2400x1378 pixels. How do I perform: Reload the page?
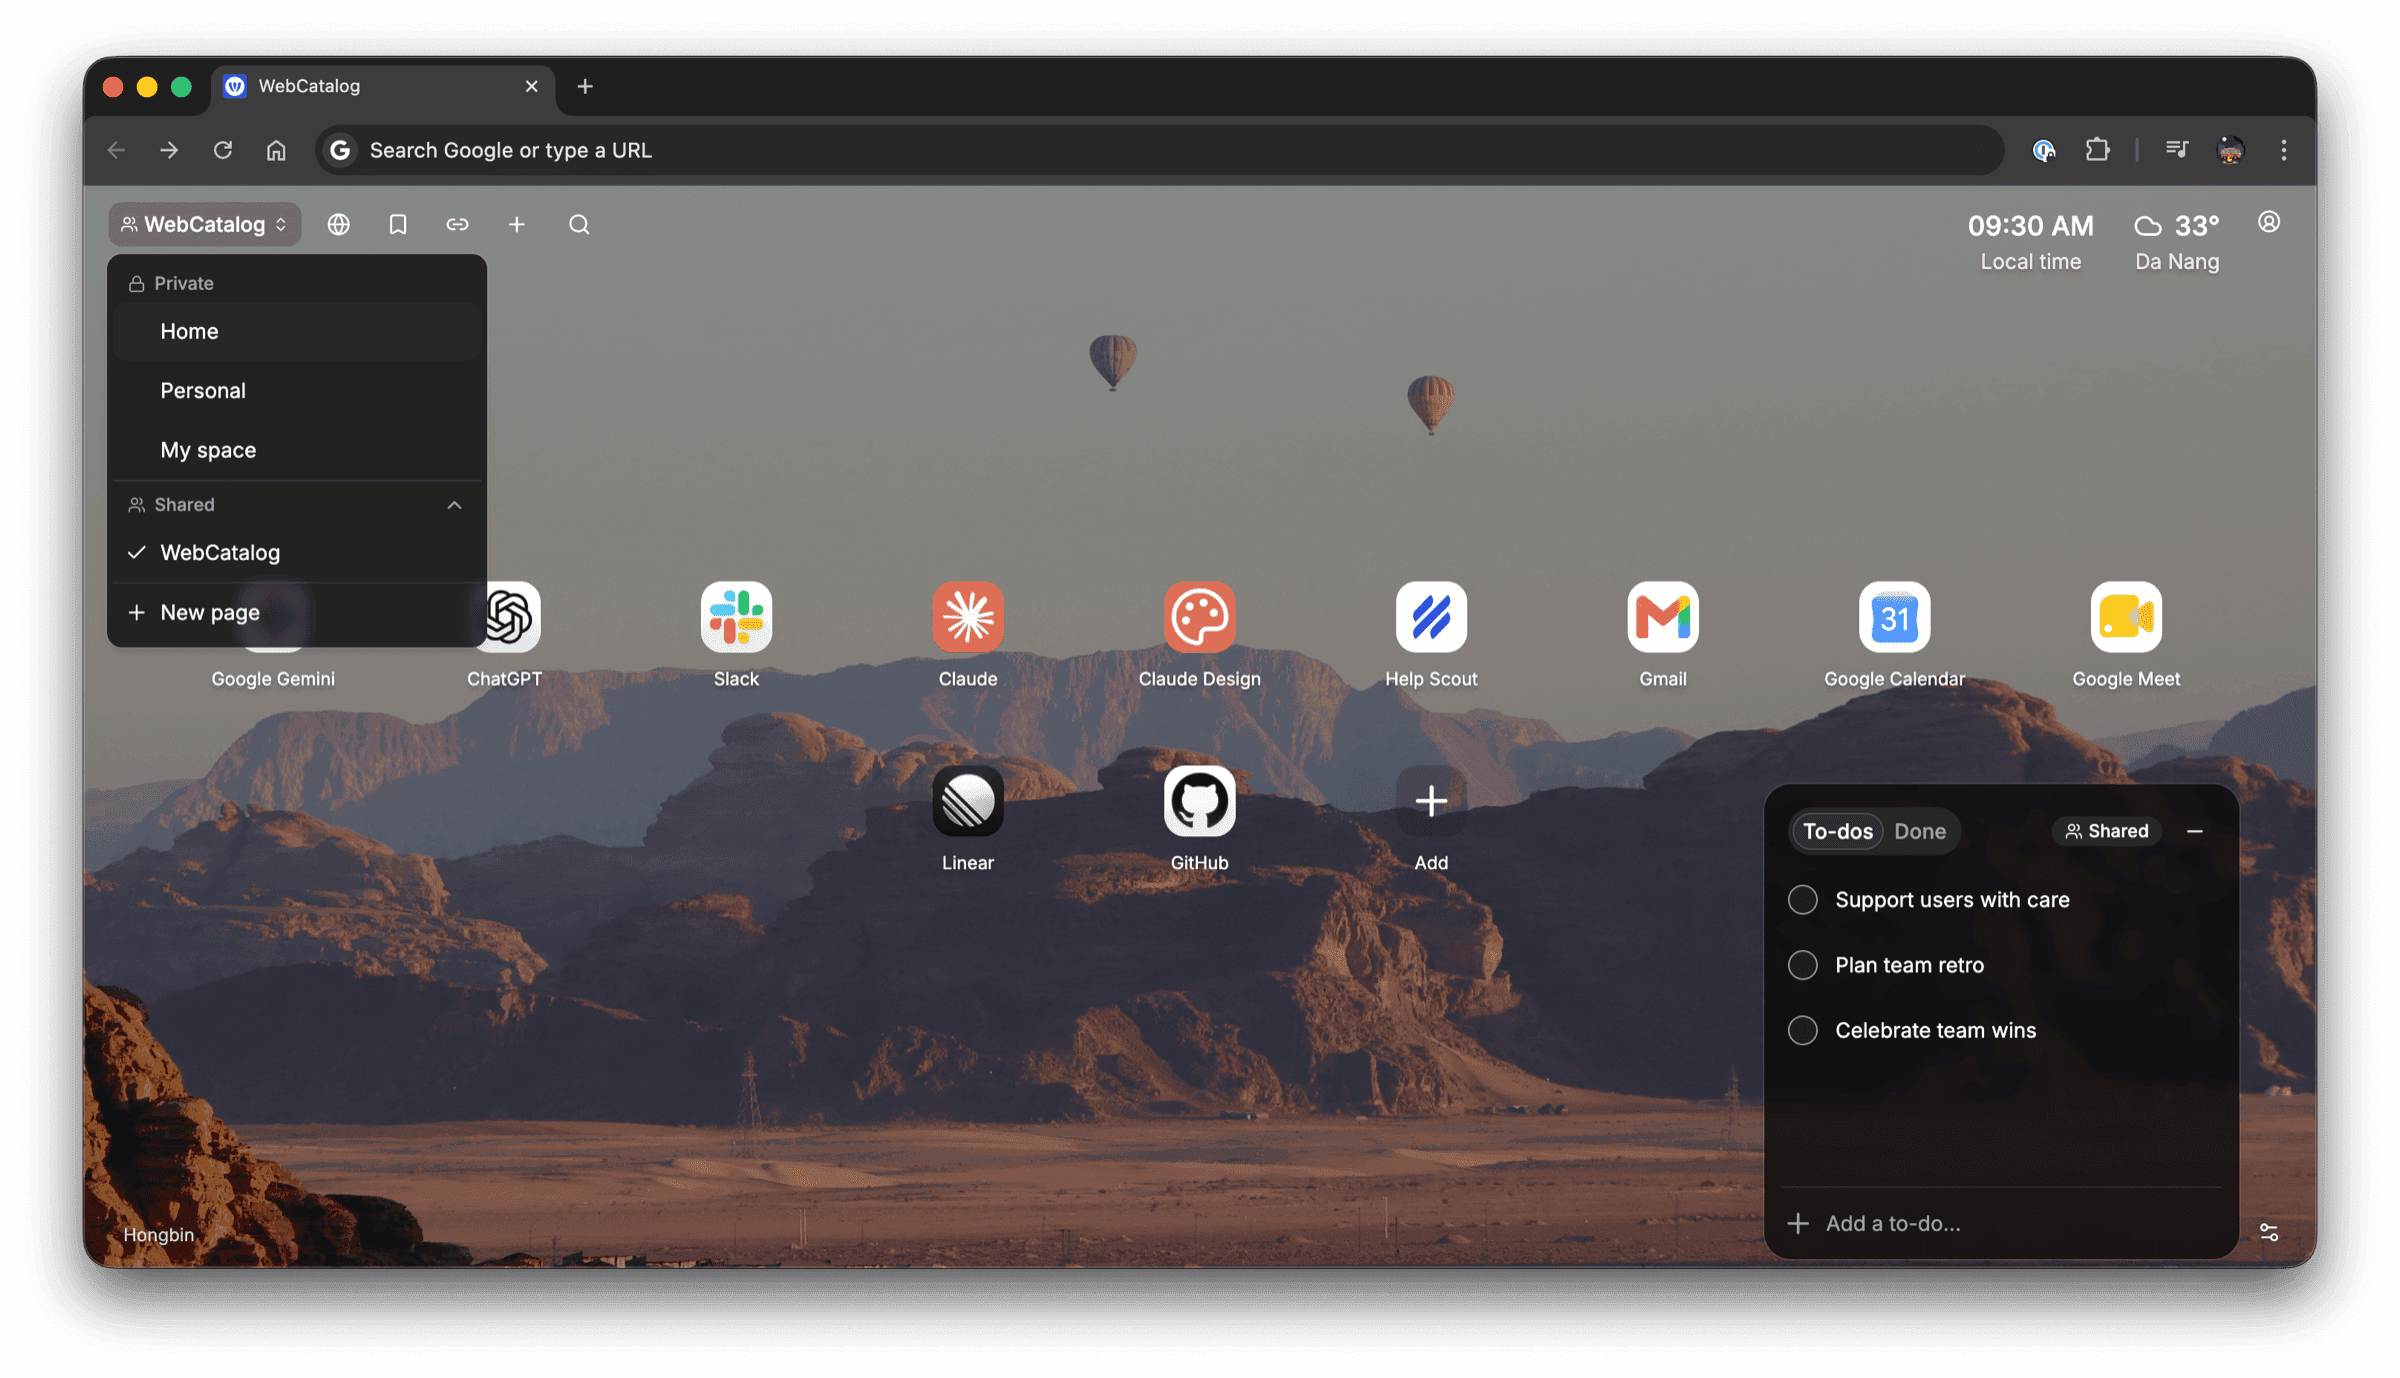click(x=222, y=150)
